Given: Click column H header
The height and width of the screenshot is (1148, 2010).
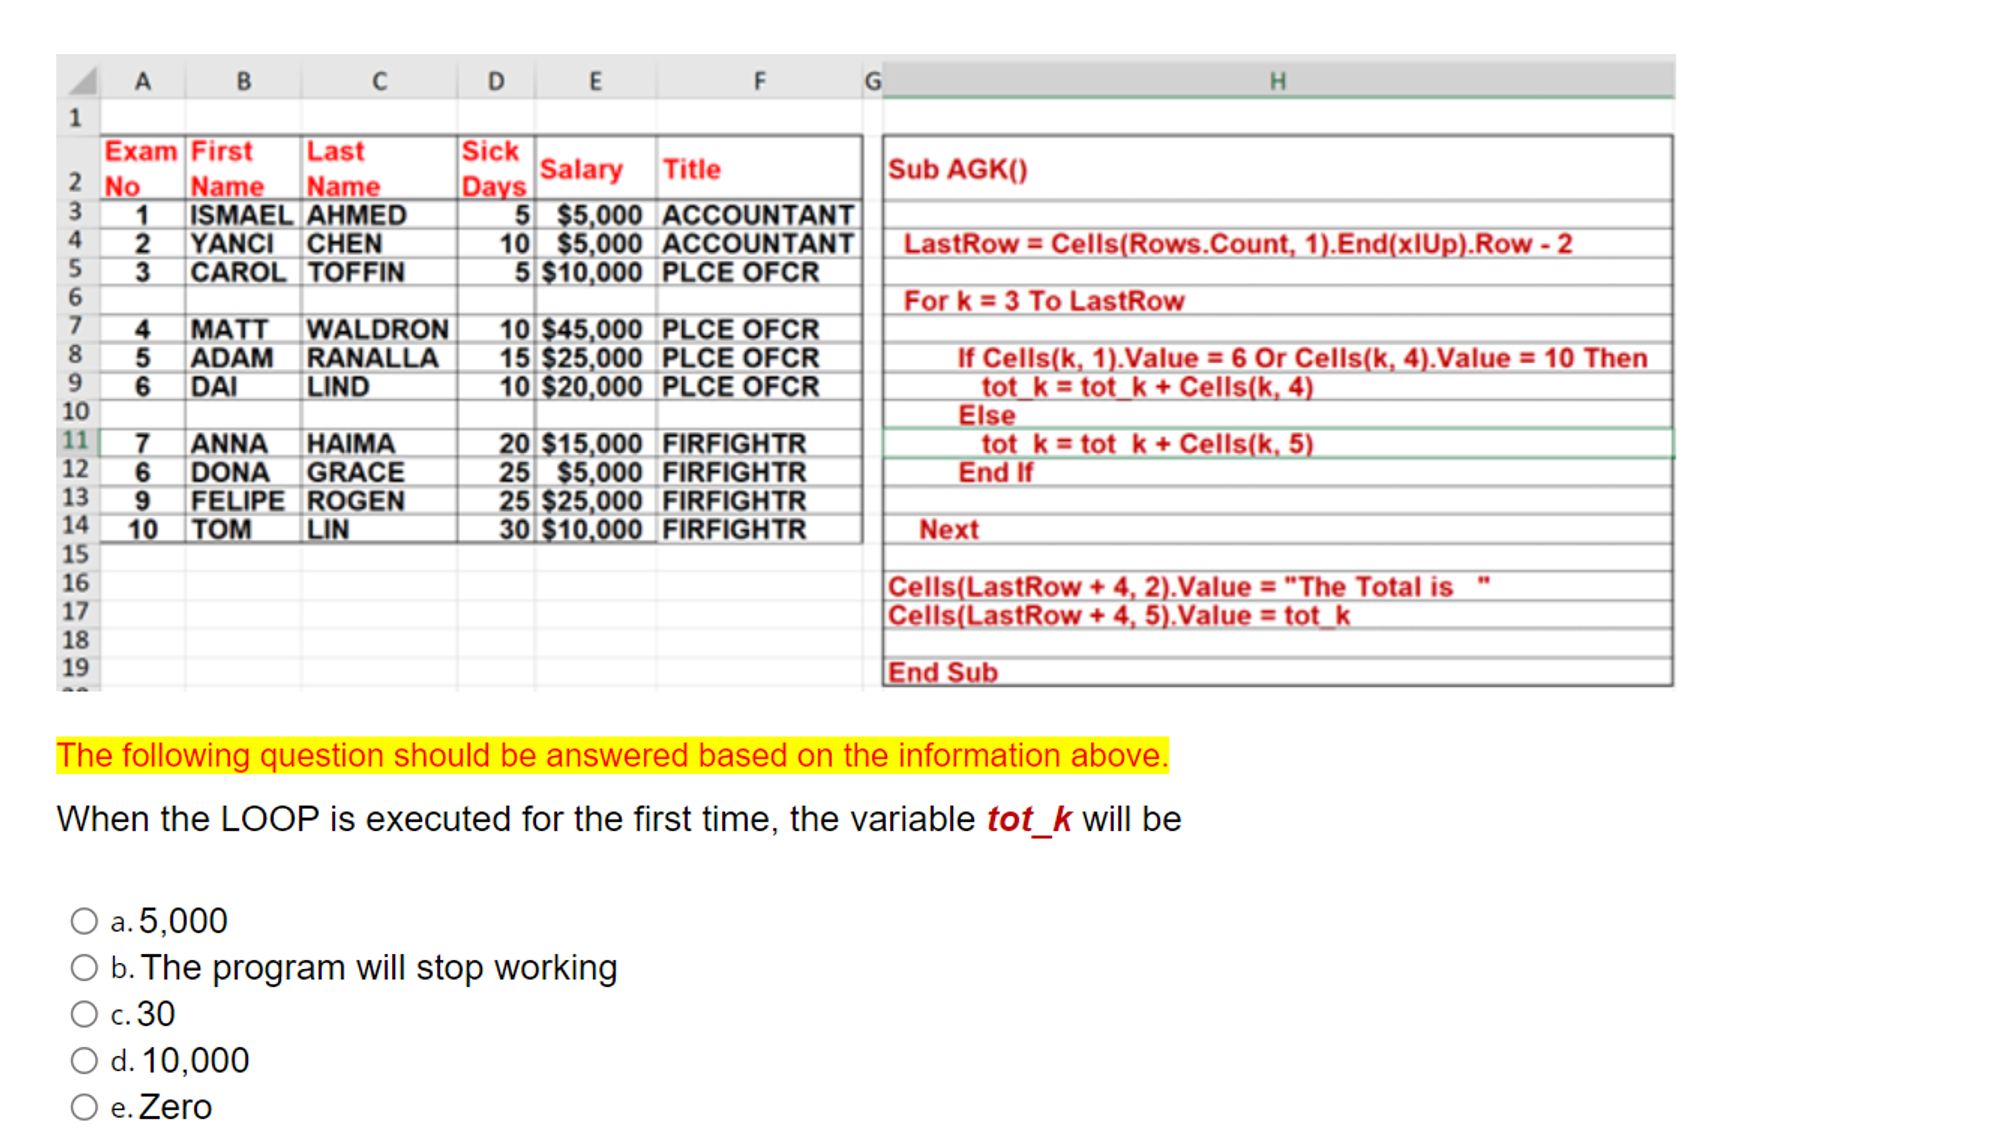Looking at the screenshot, I should 1277,81.
